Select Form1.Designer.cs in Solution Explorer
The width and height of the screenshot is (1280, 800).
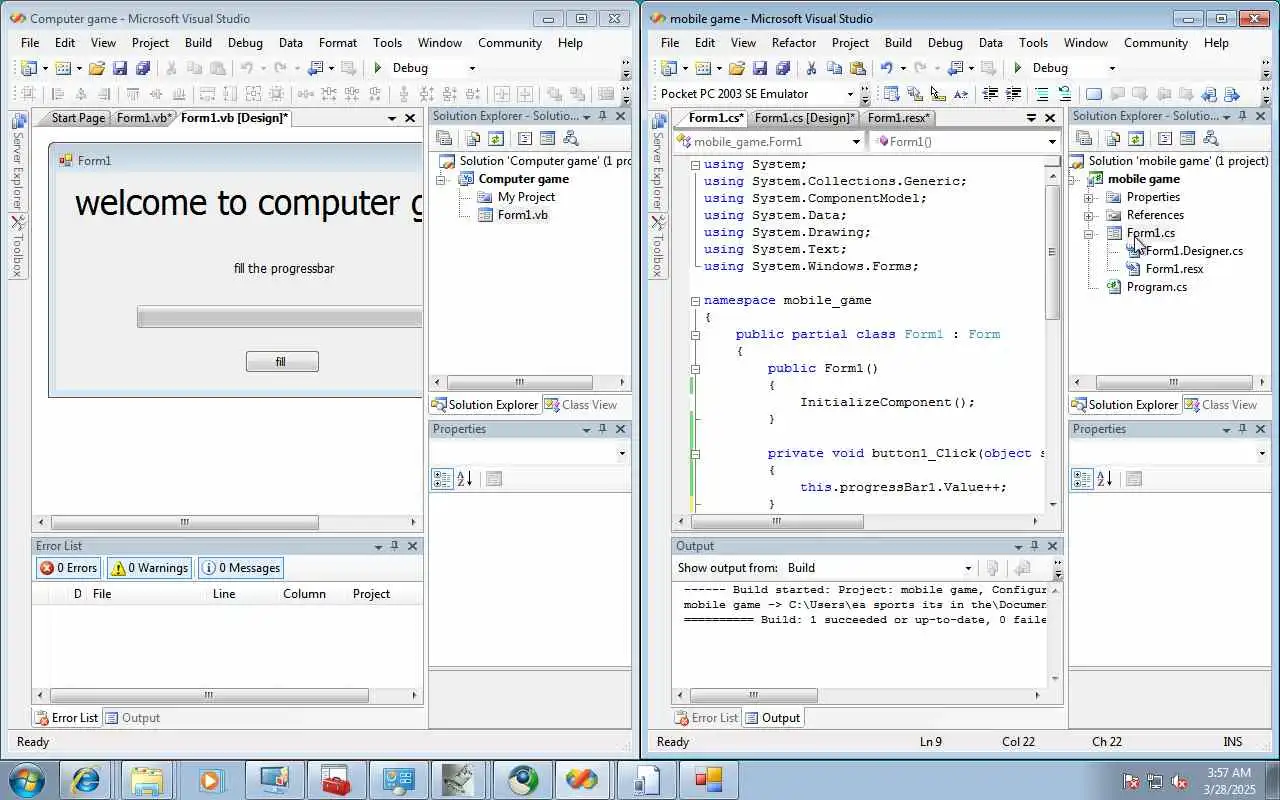pyautogui.click(x=1194, y=251)
